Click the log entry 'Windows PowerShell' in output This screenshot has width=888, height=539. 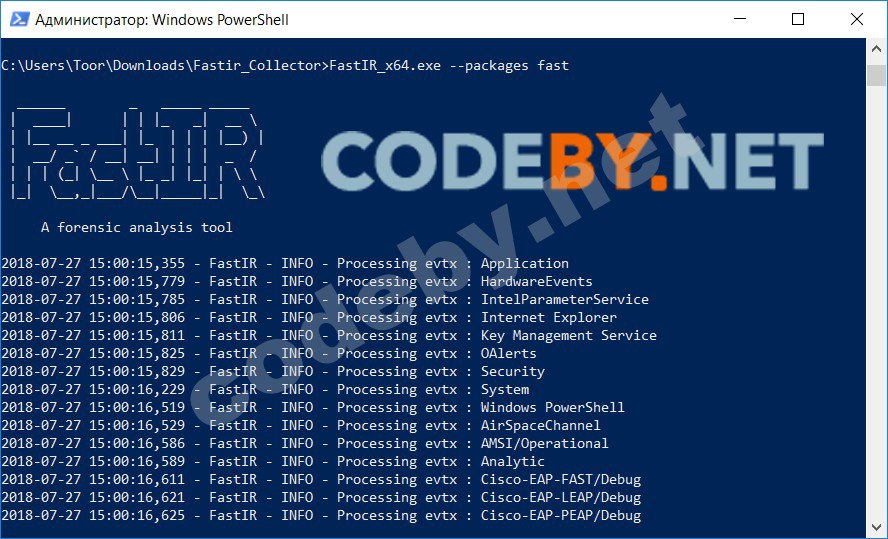click(x=553, y=408)
